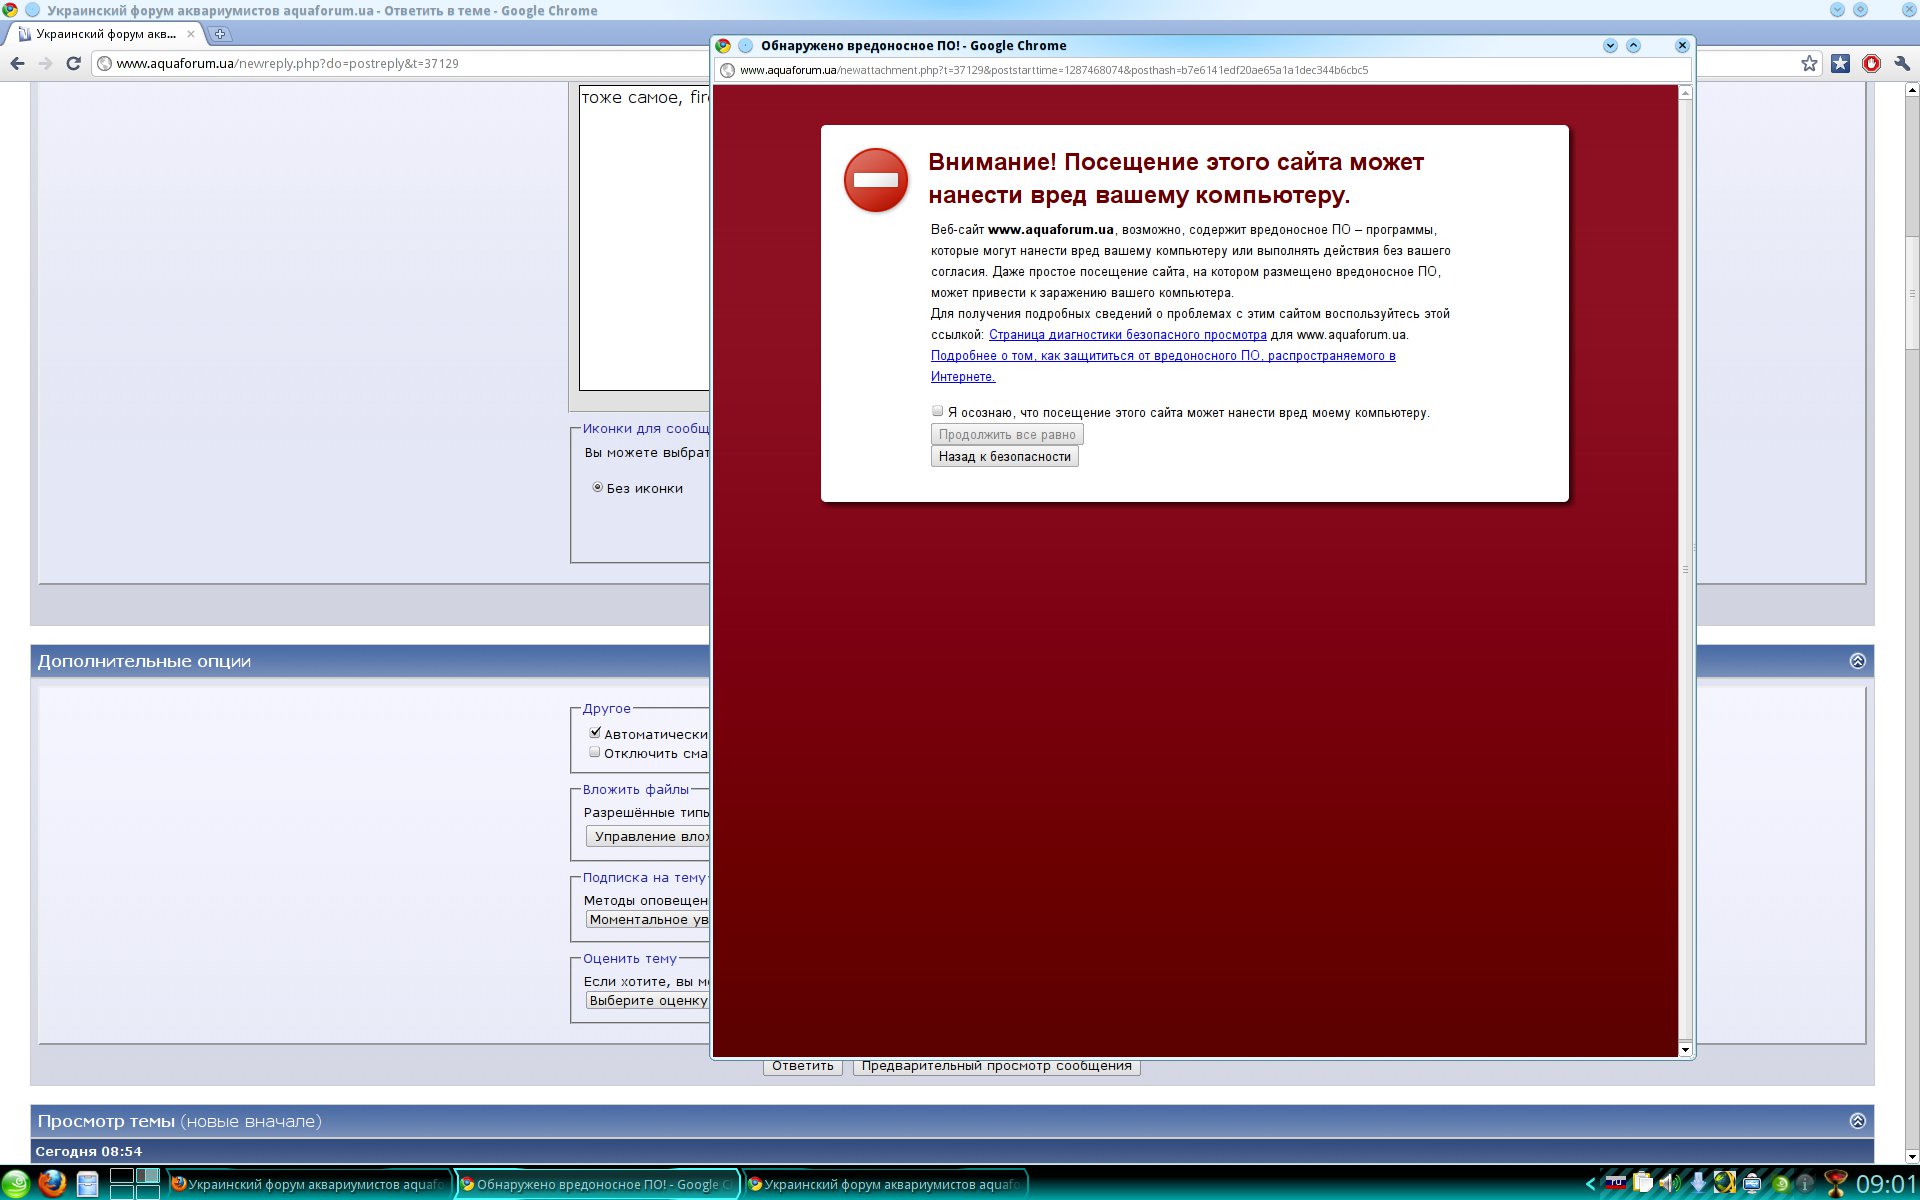Collapse the 'Просмотр темы' section

1857,1121
